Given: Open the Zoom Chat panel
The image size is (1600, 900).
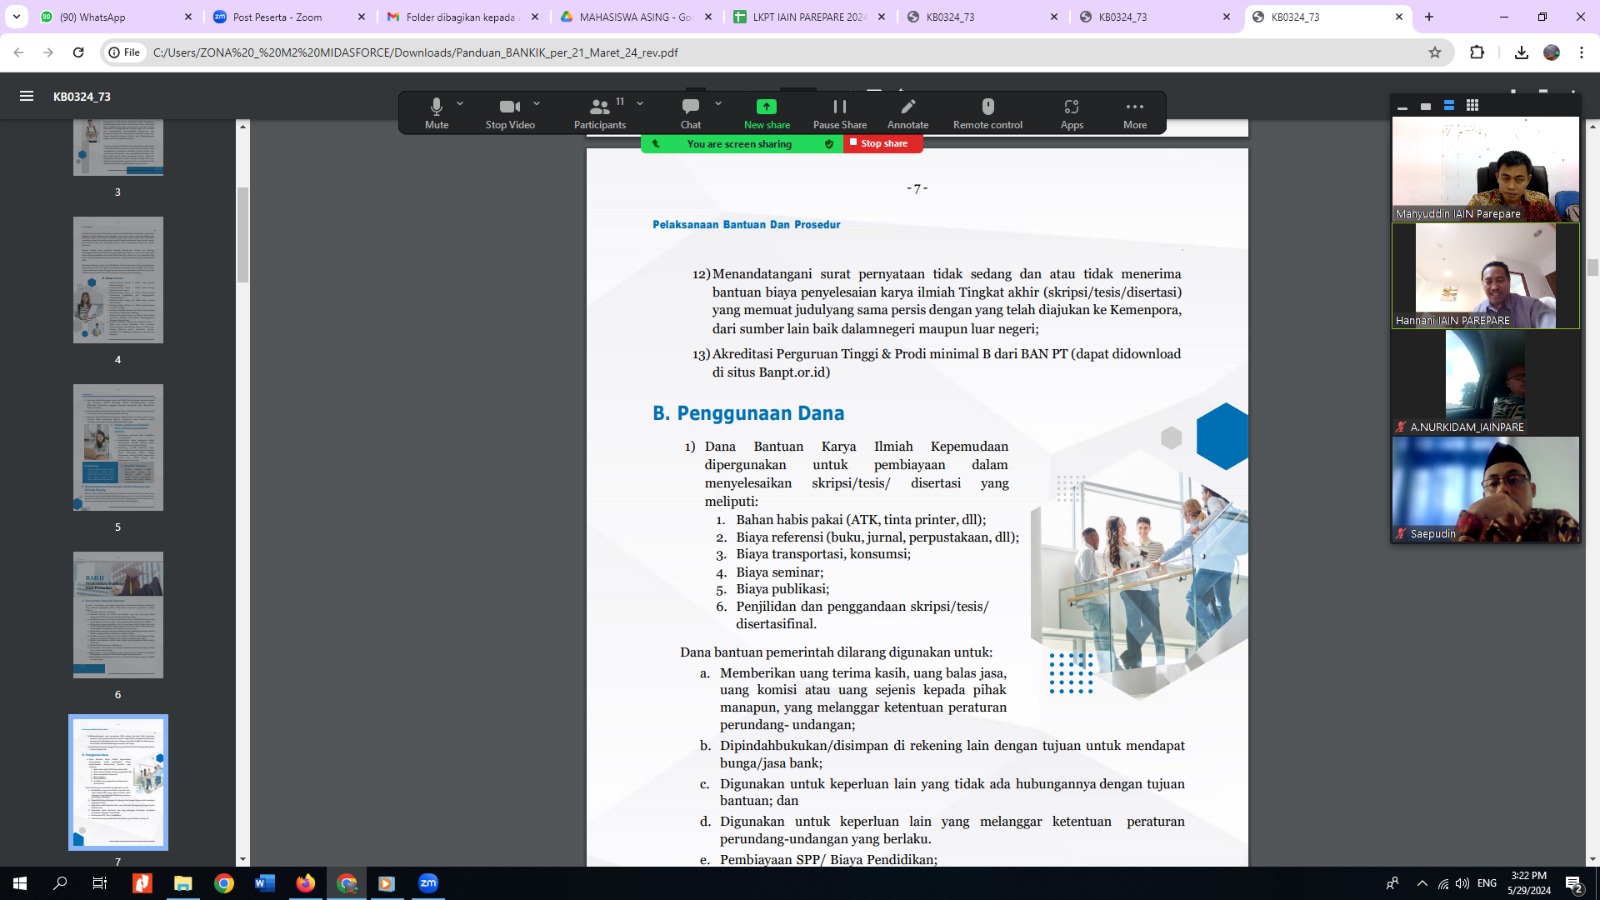Looking at the screenshot, I should click(691, 113).
